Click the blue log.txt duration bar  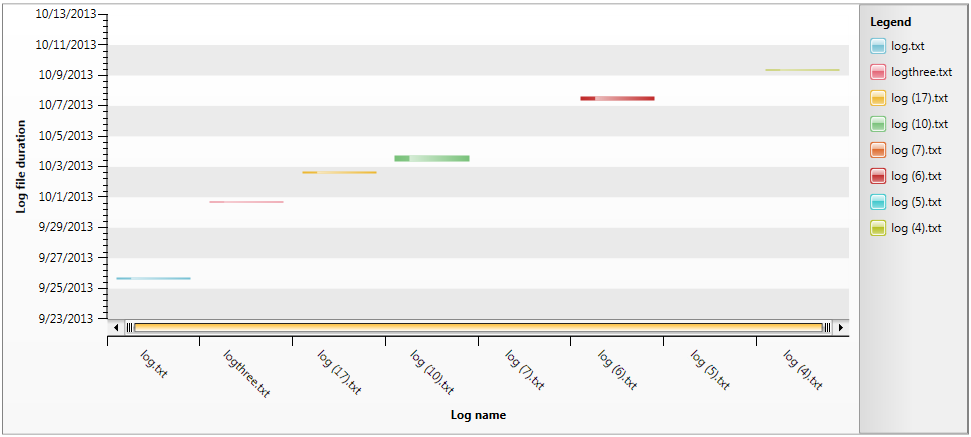click(153, 278)
